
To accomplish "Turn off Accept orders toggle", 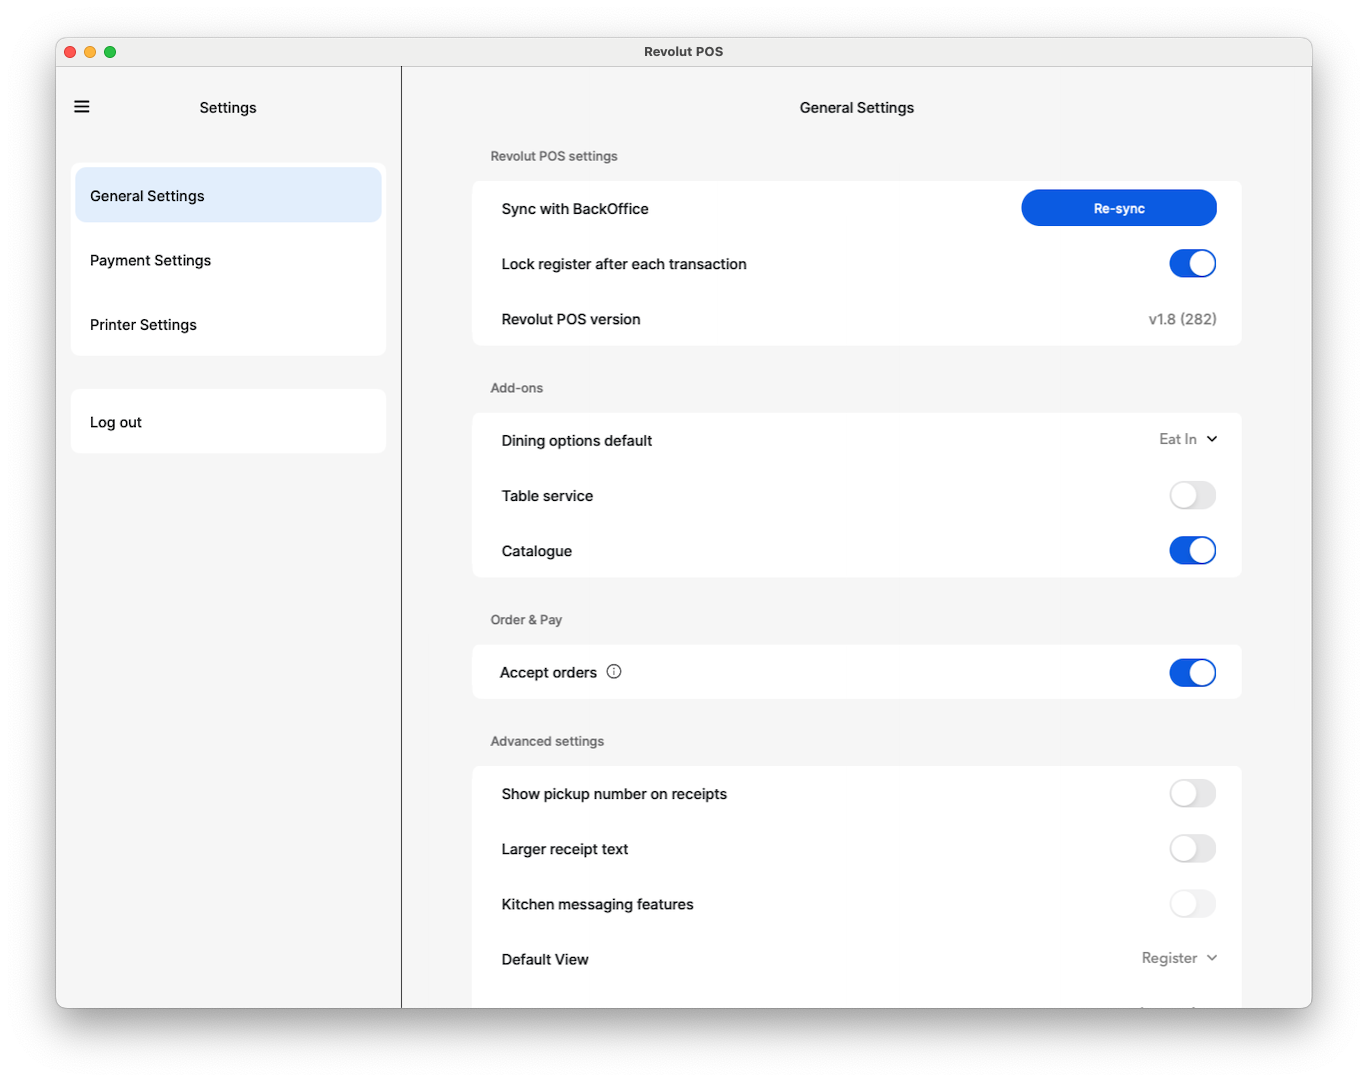I will [1193, 673].
